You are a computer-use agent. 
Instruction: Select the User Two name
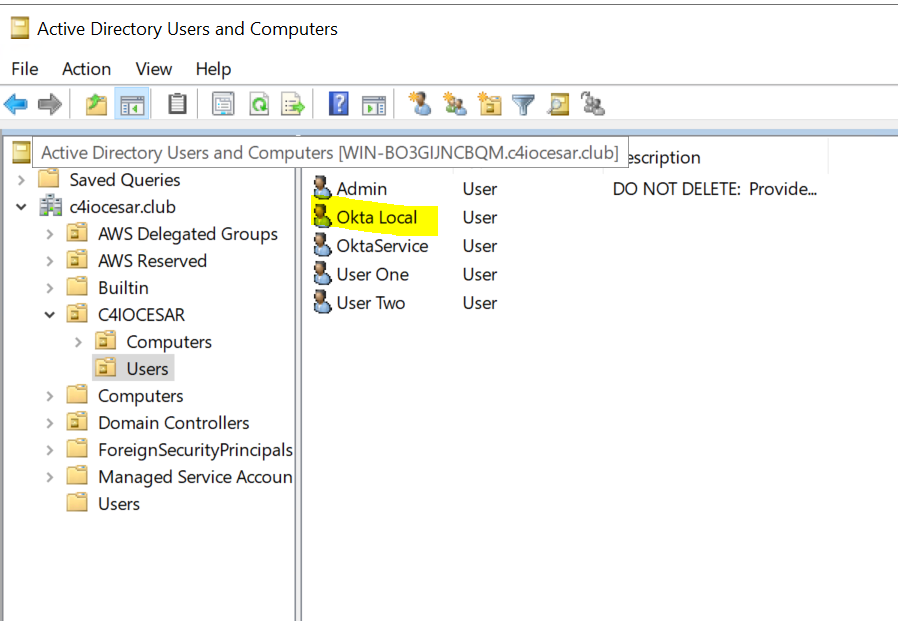pyautogui.click(x=371, y=303)
